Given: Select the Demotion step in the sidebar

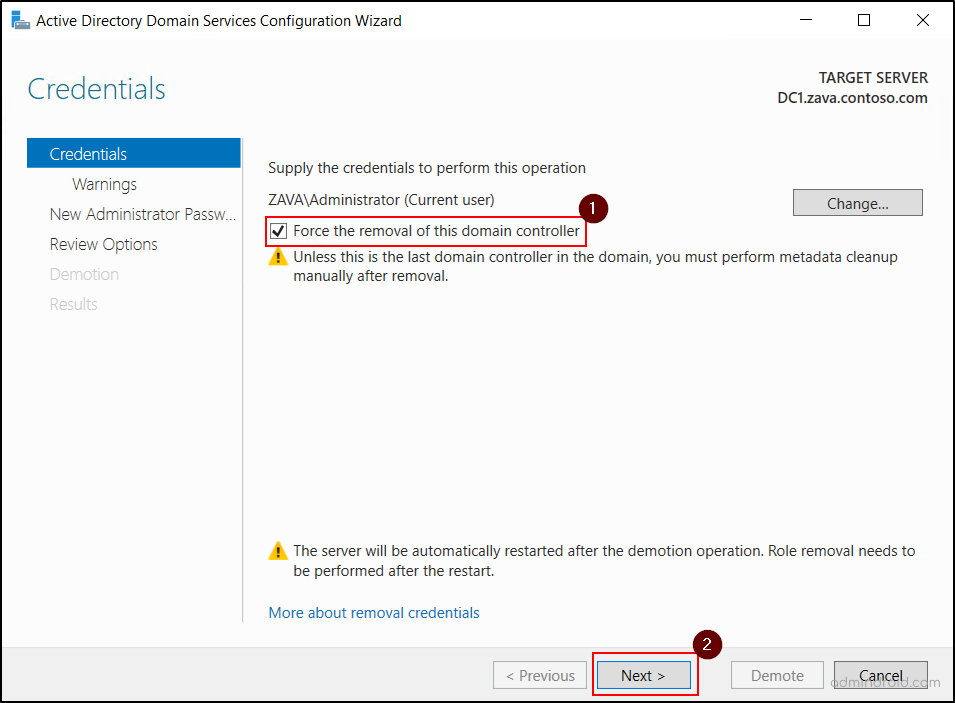Looking at the screenshot, I should [x=84, y=274].
